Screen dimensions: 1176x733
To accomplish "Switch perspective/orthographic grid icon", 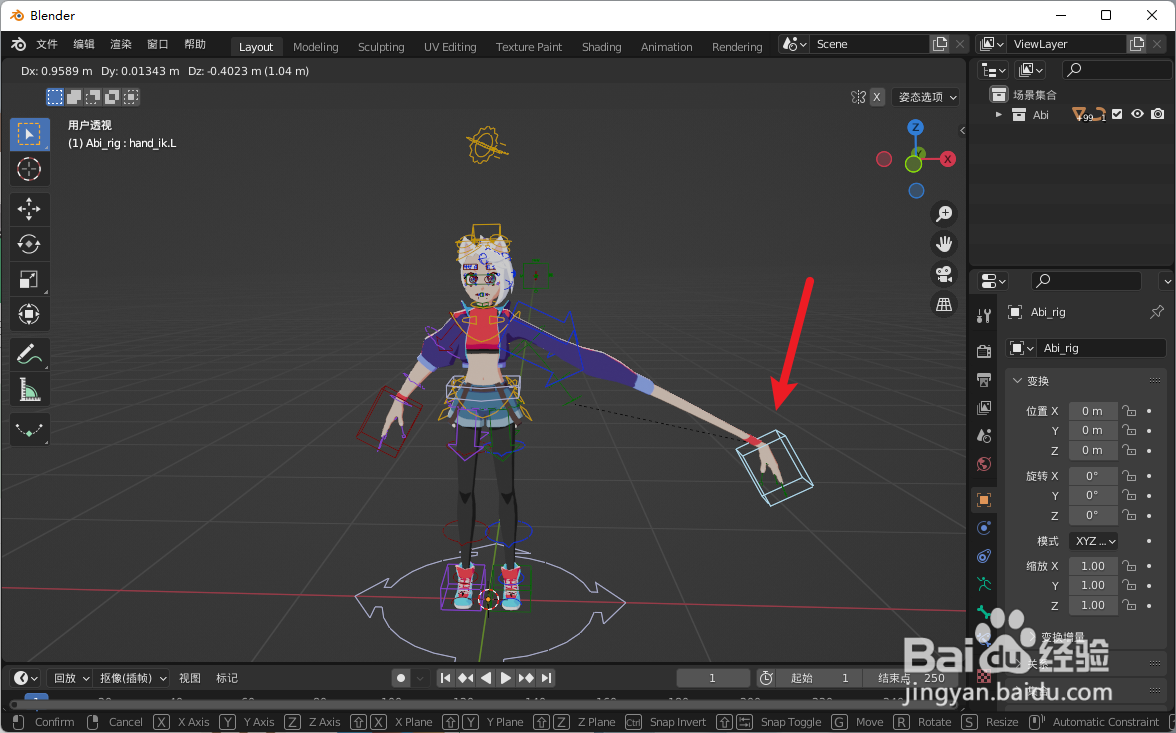I will pos(944,304).
